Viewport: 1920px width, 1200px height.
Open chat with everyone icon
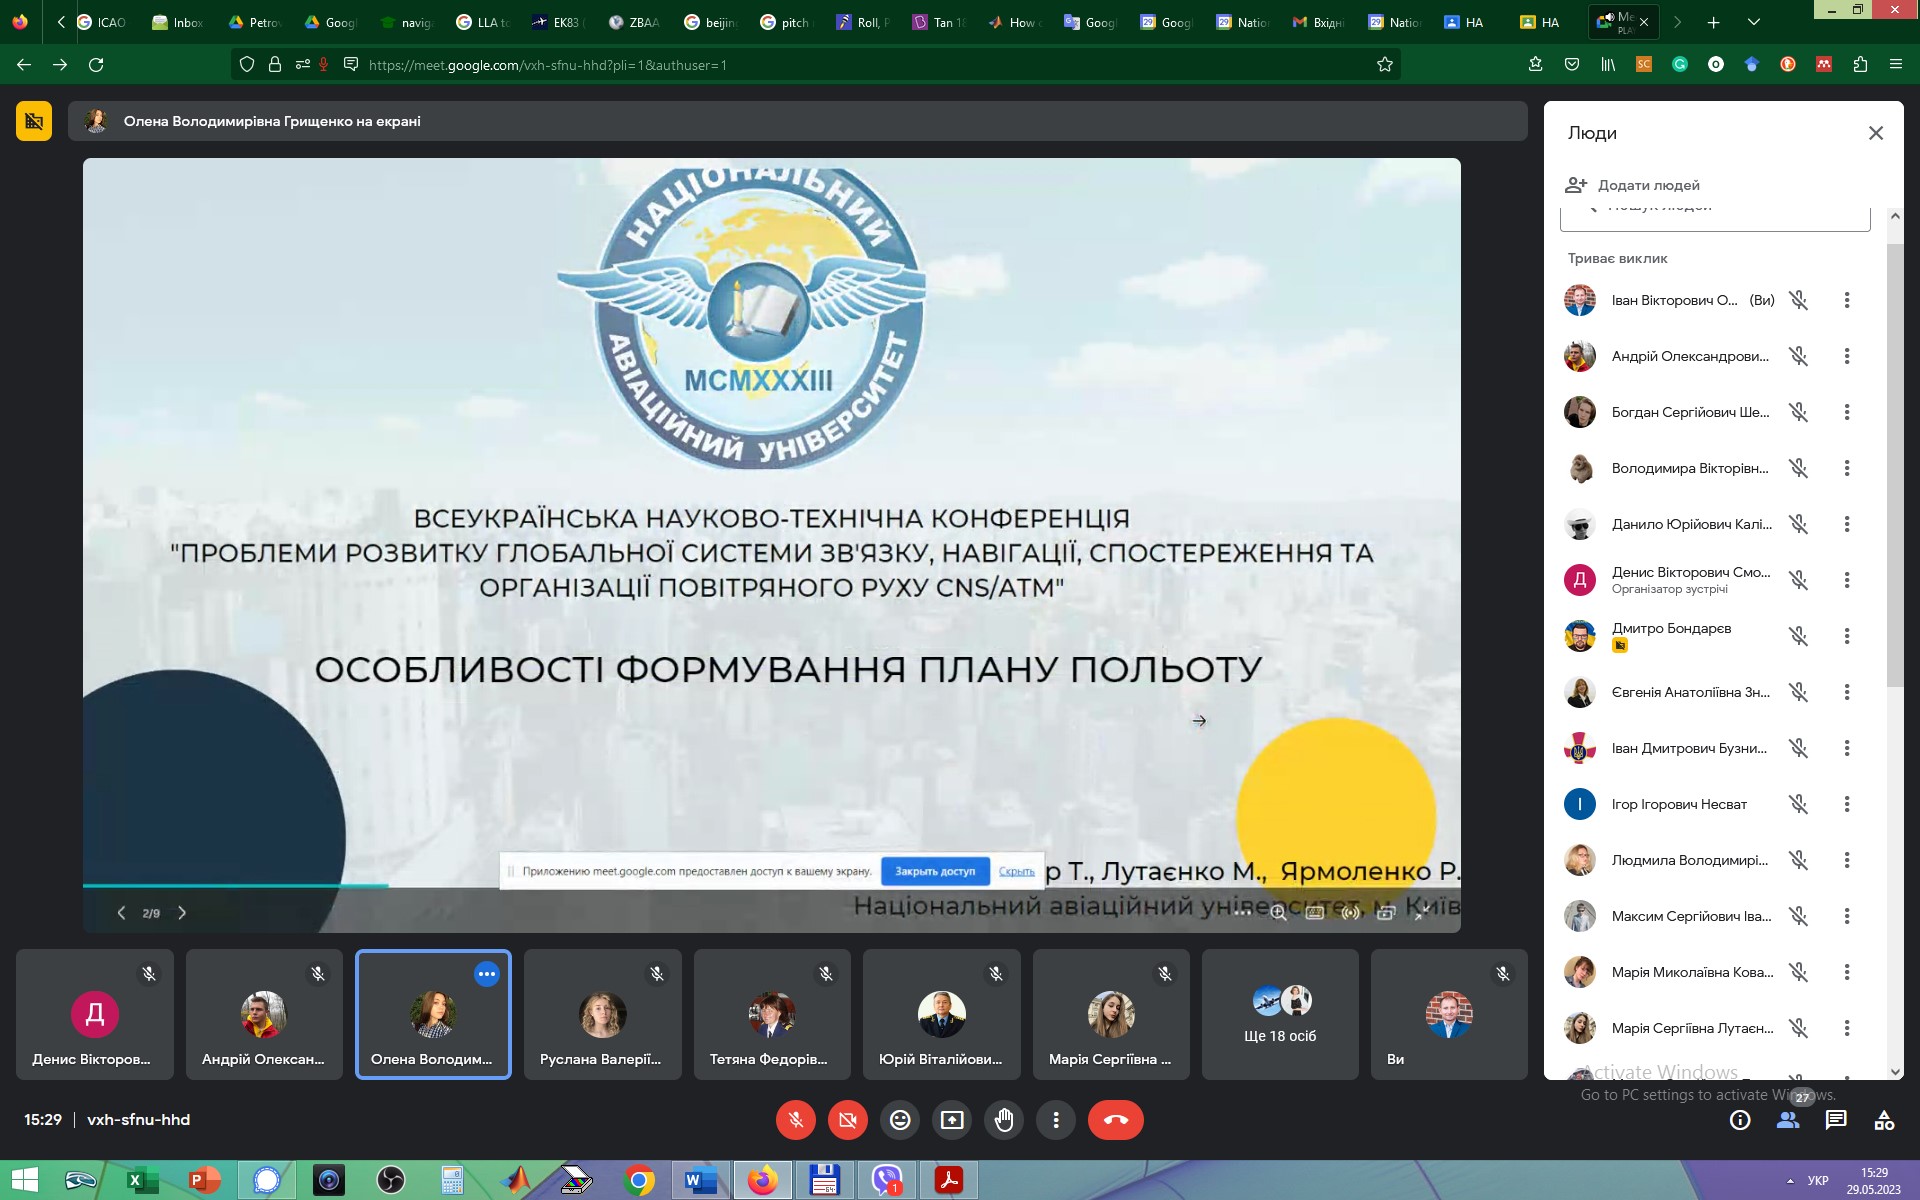pyautogui.click(x=1836, y=1120)
